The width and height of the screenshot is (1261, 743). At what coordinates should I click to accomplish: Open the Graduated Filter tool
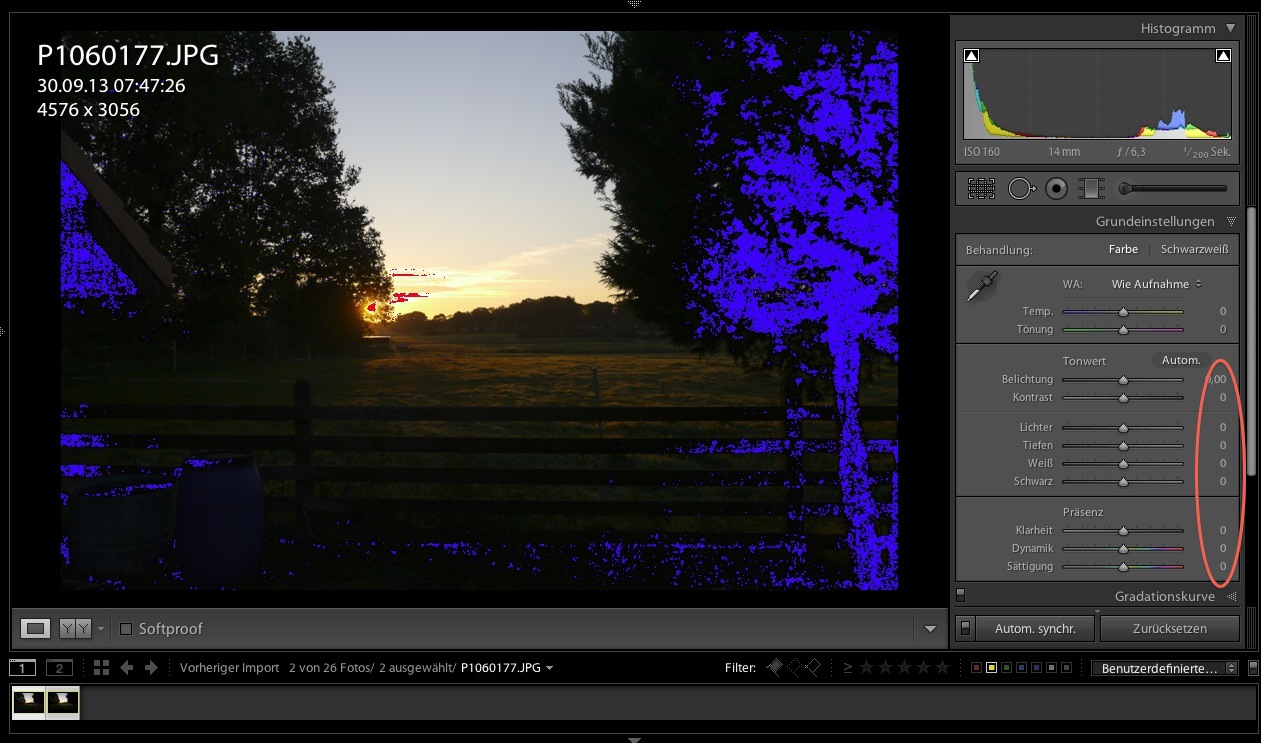[x=1092, y=188]
